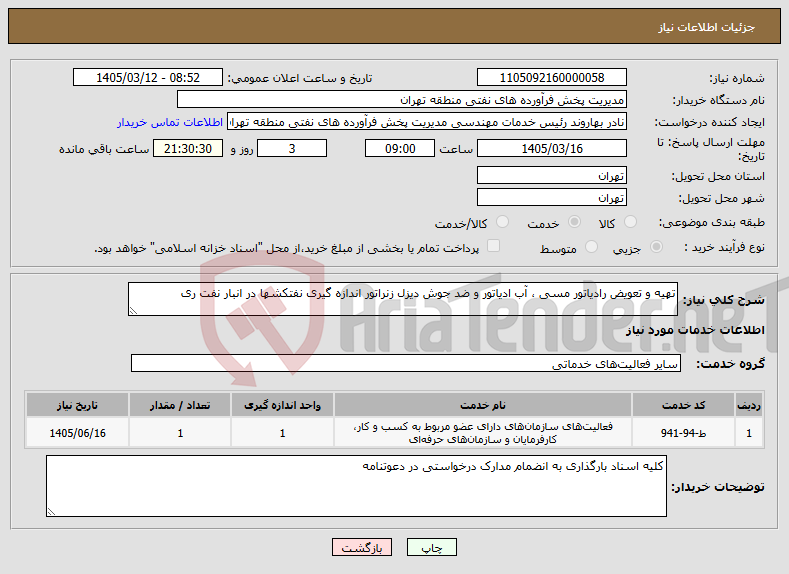Click the اطلاعات خدمات مورد نیاز section heading
The width and height of the screenshot is (789, 574).
point(695,330)
